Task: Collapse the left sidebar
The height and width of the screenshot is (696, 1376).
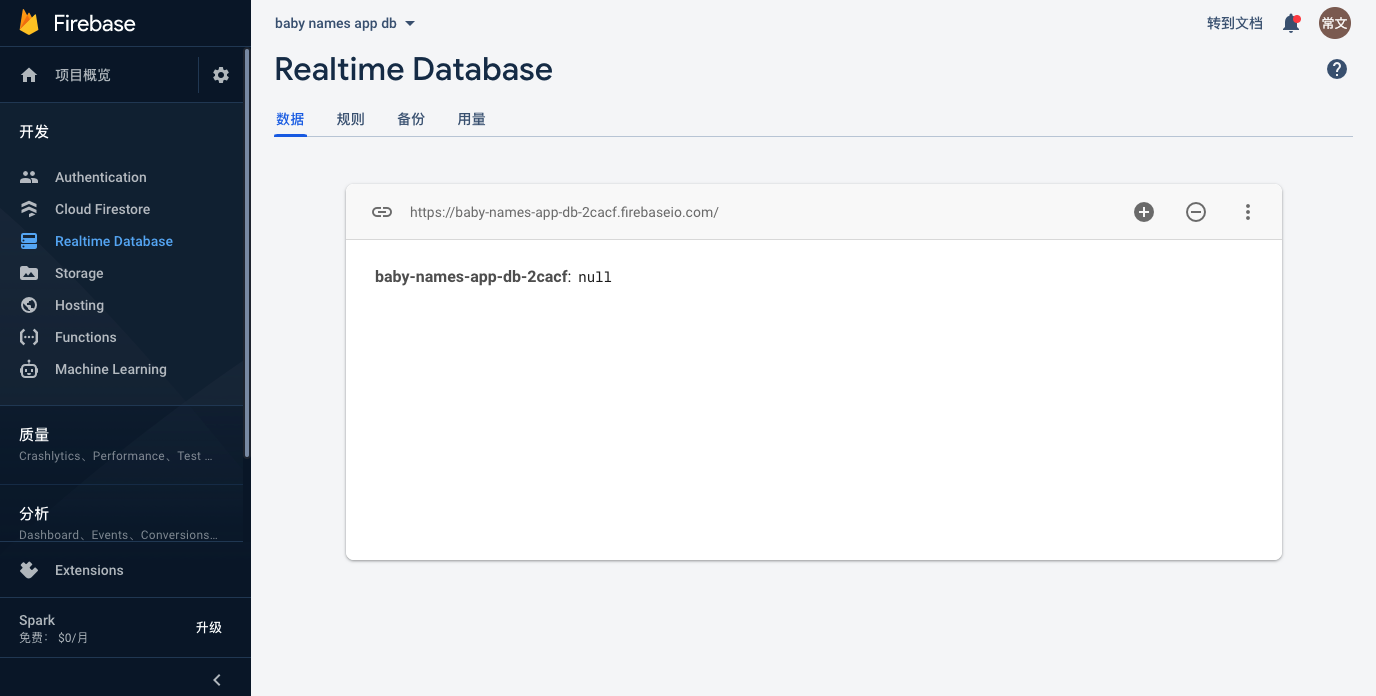Action: coord(217,679)
